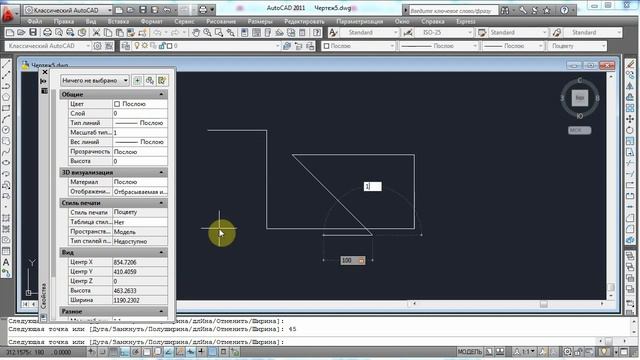Open the Поцвету plot style dropdown
This screenshot has width=640, height=360.
577,46
